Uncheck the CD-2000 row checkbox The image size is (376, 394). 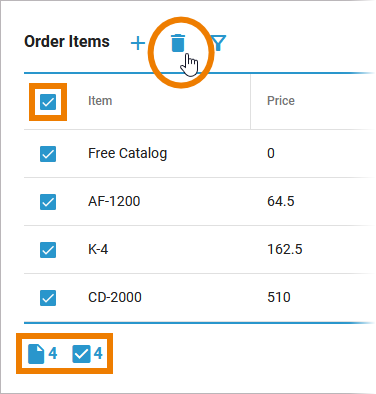pos(48,298)
